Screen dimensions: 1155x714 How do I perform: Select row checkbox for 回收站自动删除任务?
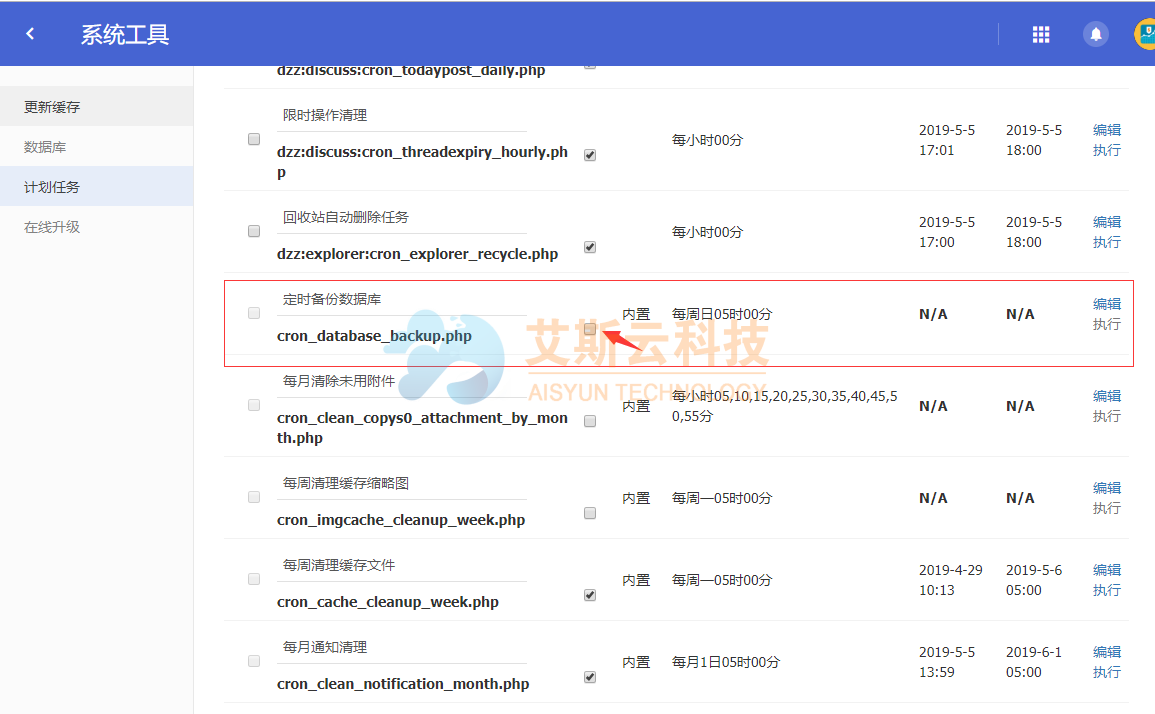coord(254,231)
